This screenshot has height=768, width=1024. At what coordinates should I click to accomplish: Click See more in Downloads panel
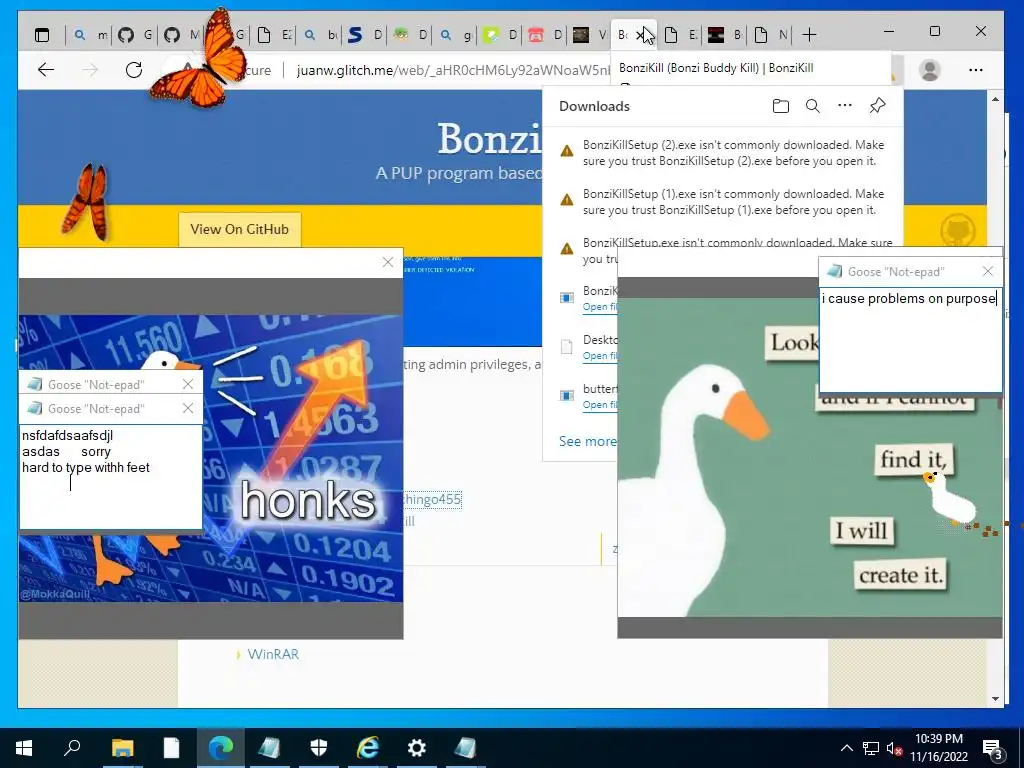[587, 441]
